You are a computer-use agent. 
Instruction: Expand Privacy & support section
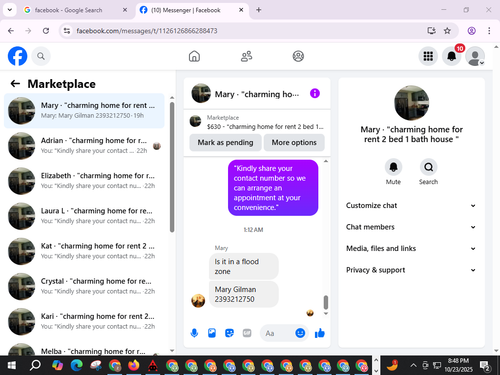point(411,270)
